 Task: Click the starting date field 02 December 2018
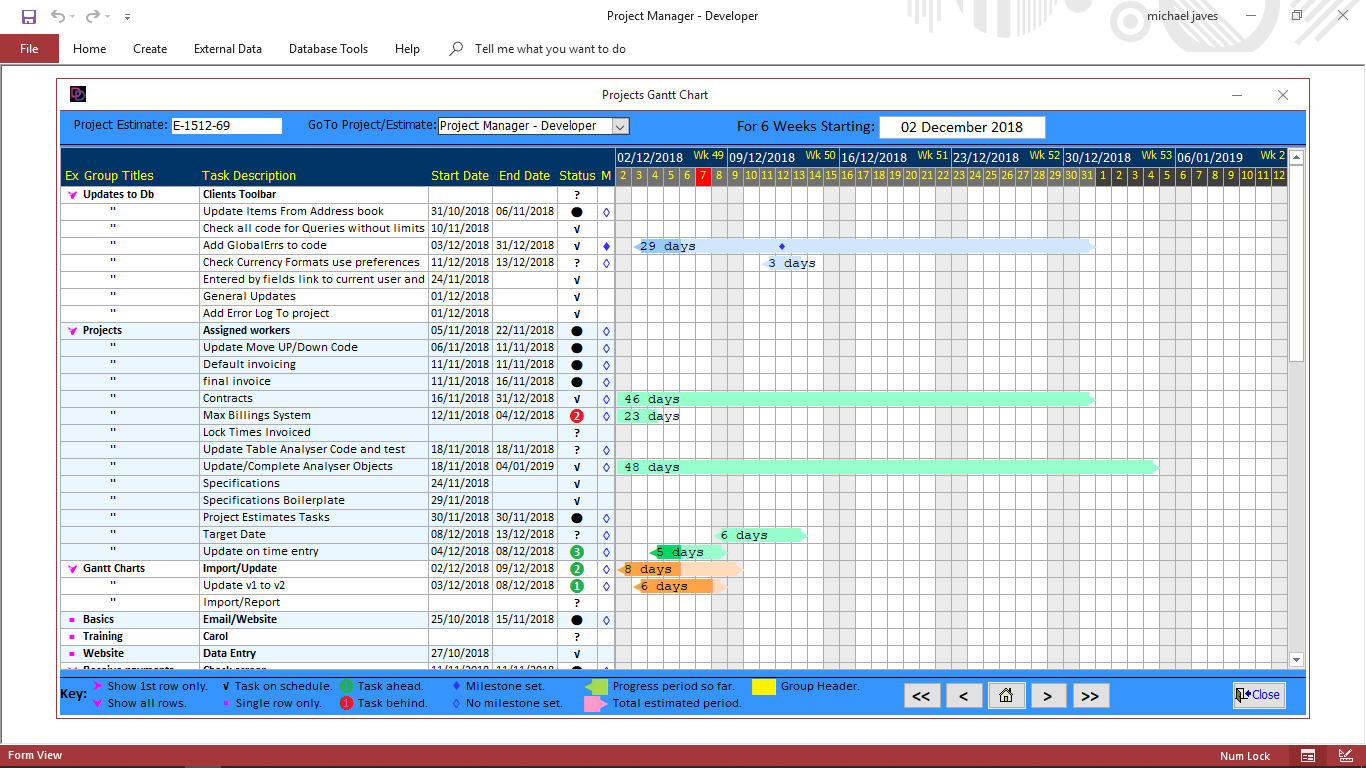click(x=962, y=127)
